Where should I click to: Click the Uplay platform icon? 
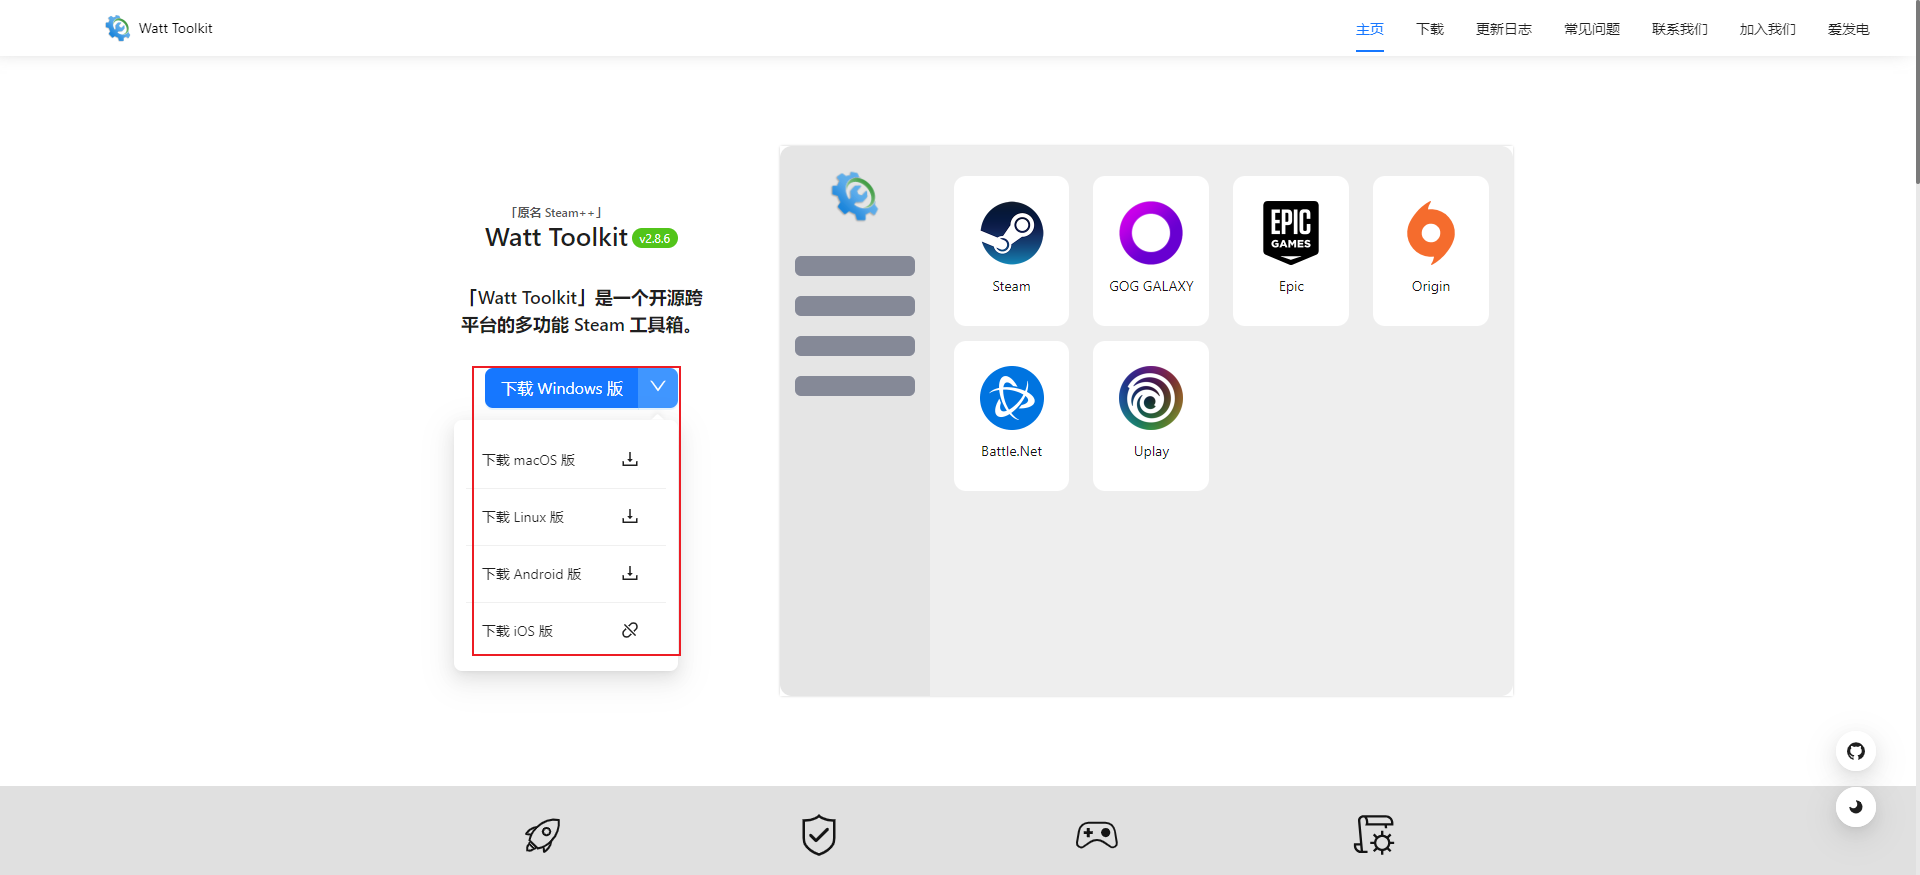coord(1151,398)
